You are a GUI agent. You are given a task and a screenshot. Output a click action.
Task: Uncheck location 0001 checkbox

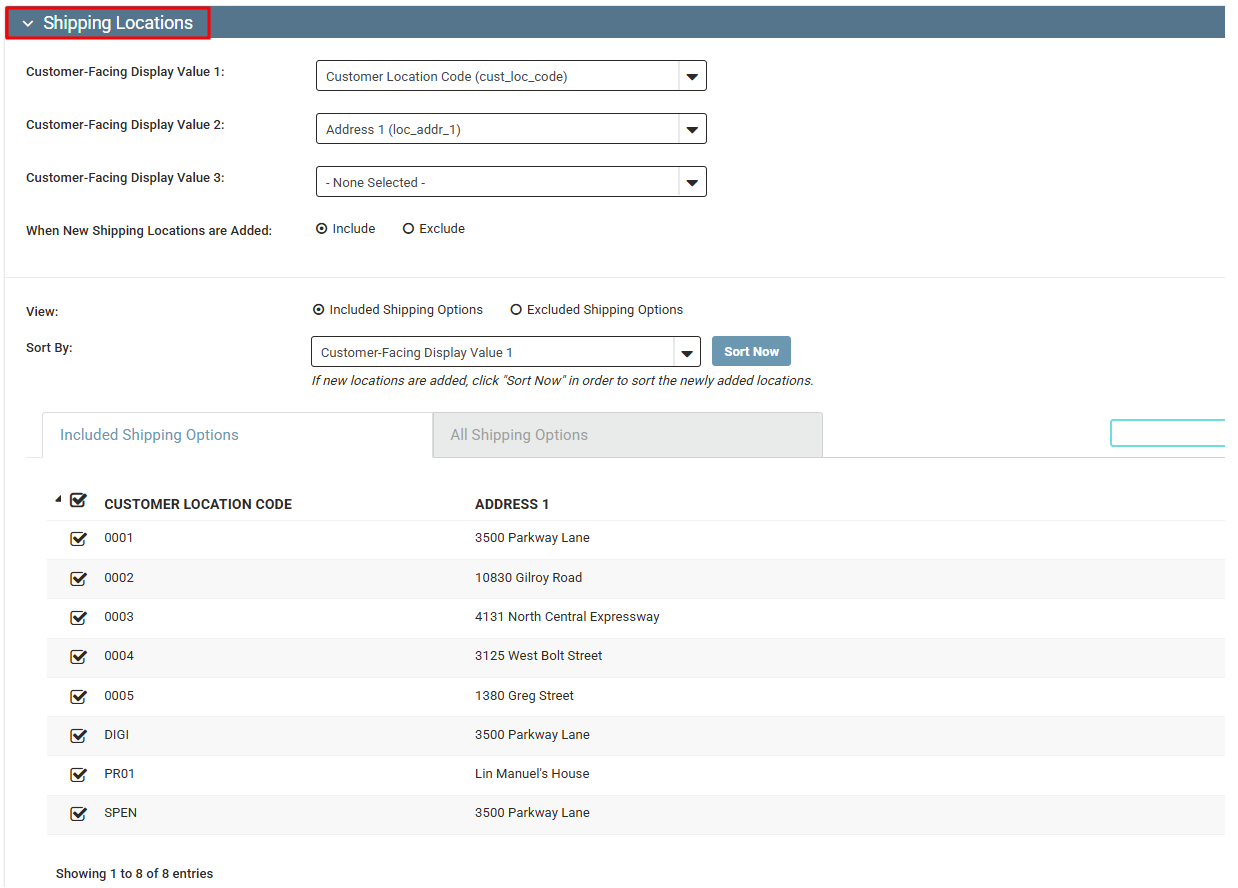(x=78, y=539)
